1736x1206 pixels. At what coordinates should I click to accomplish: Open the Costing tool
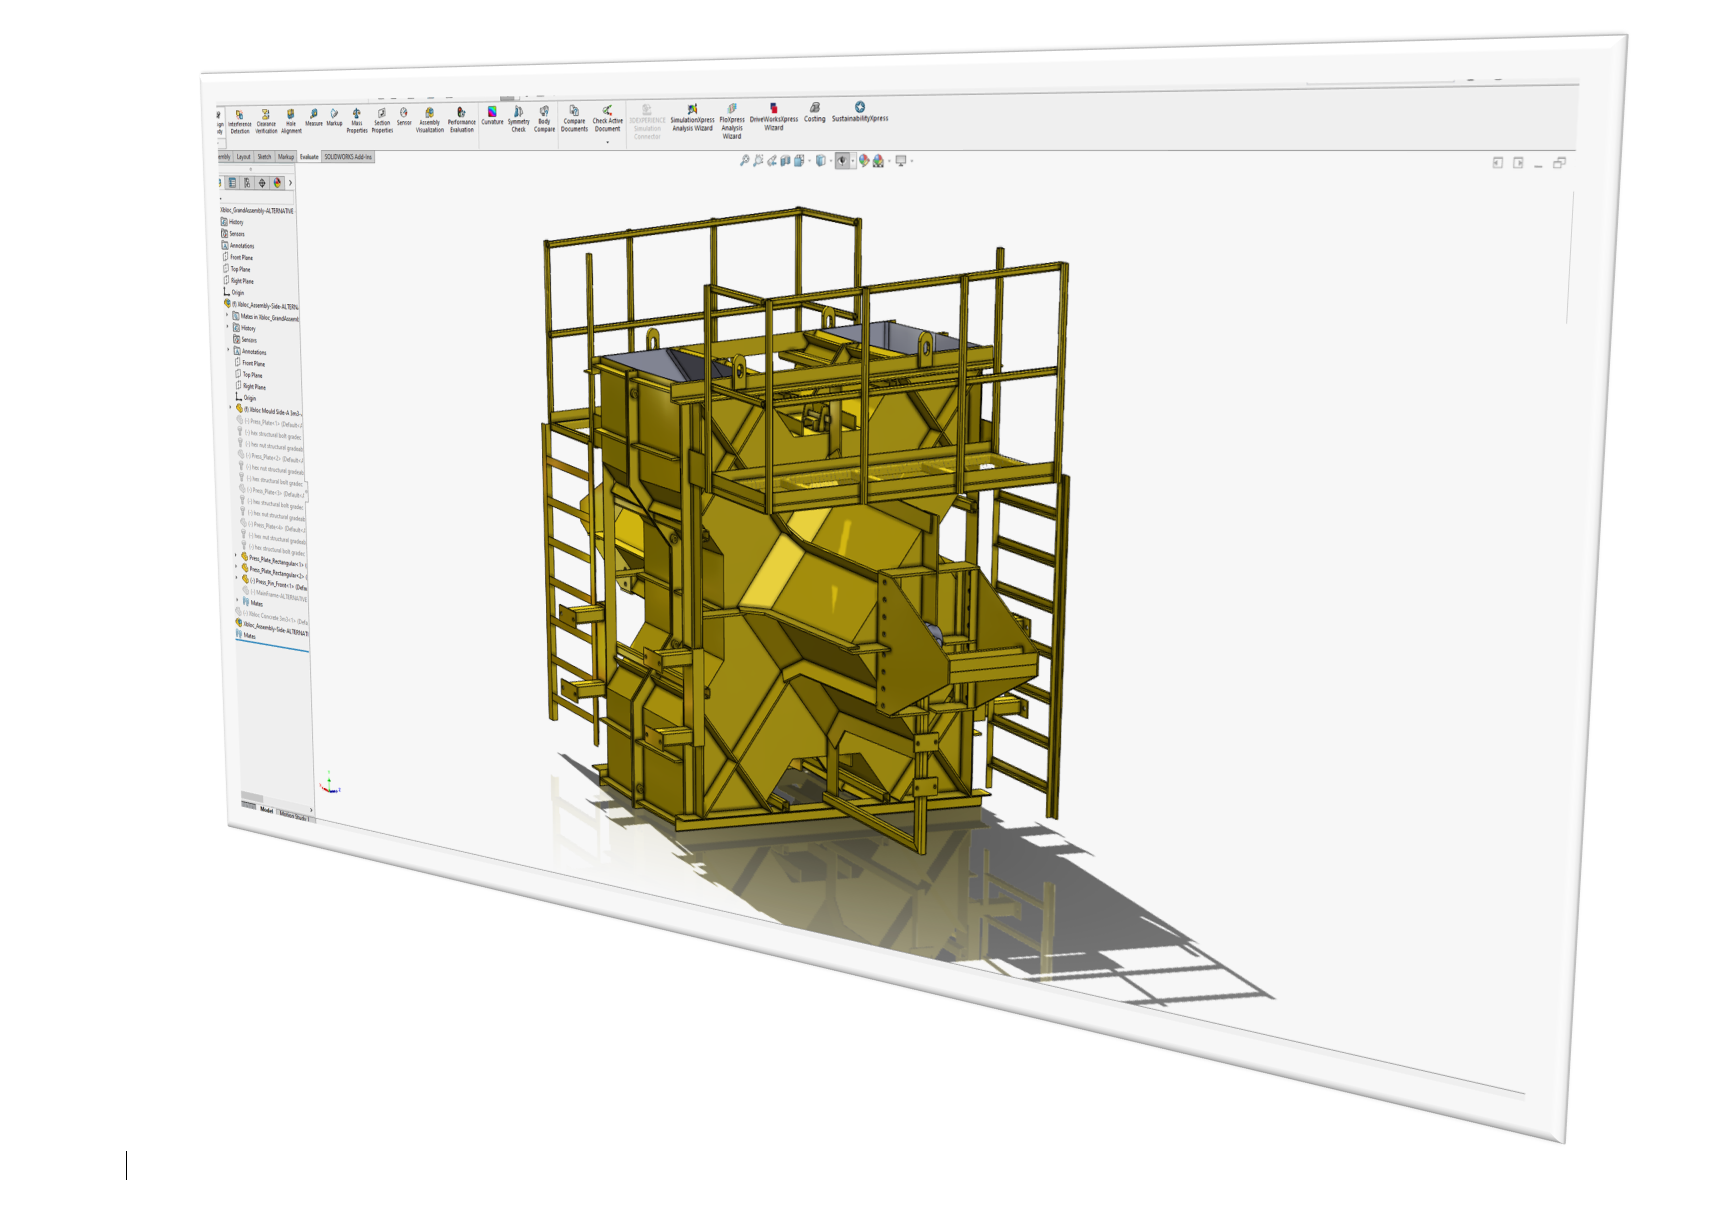coord(814,114)
